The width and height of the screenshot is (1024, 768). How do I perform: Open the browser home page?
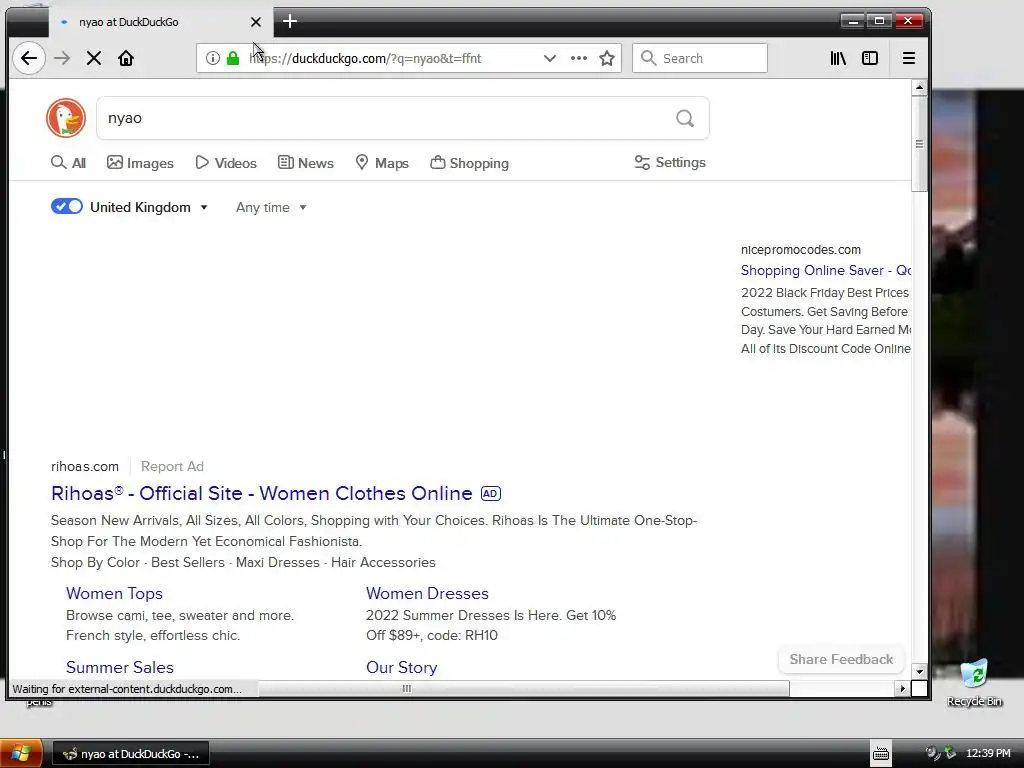125,58
